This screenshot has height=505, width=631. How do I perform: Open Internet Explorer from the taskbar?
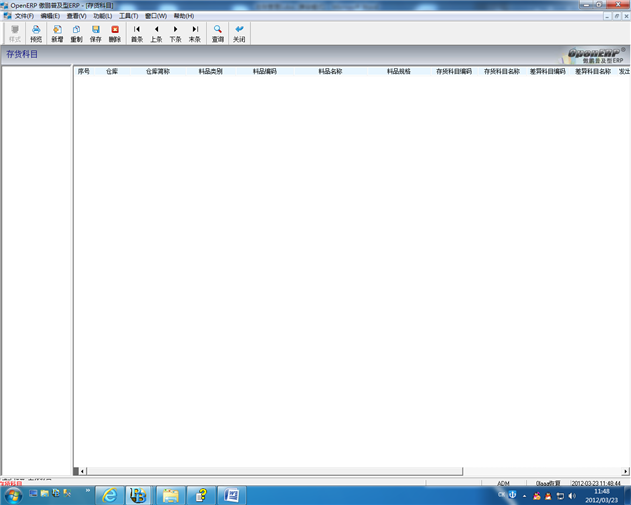pyautogui.click(x=109, y=495)
